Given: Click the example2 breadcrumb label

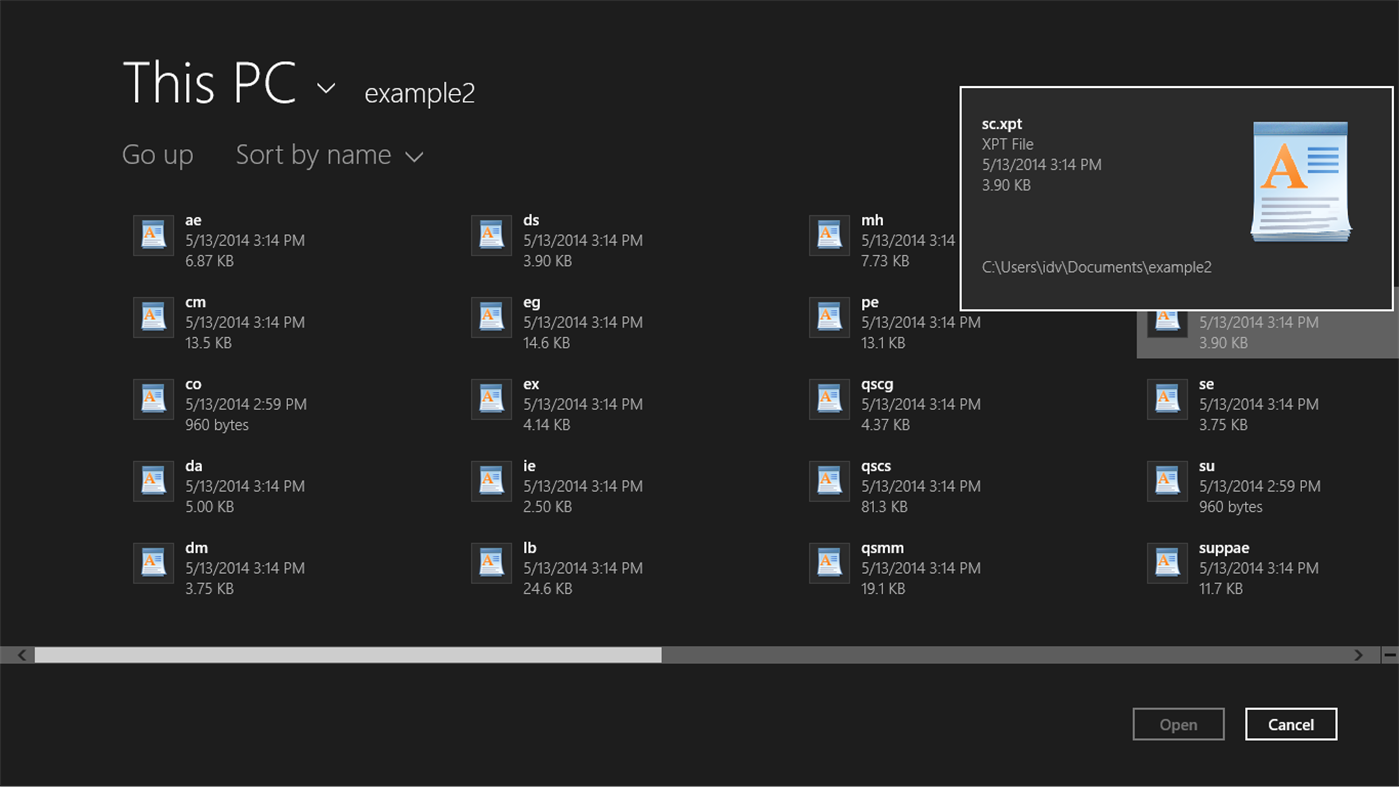Looking at the screenshot, I should (x=419, y=93).
